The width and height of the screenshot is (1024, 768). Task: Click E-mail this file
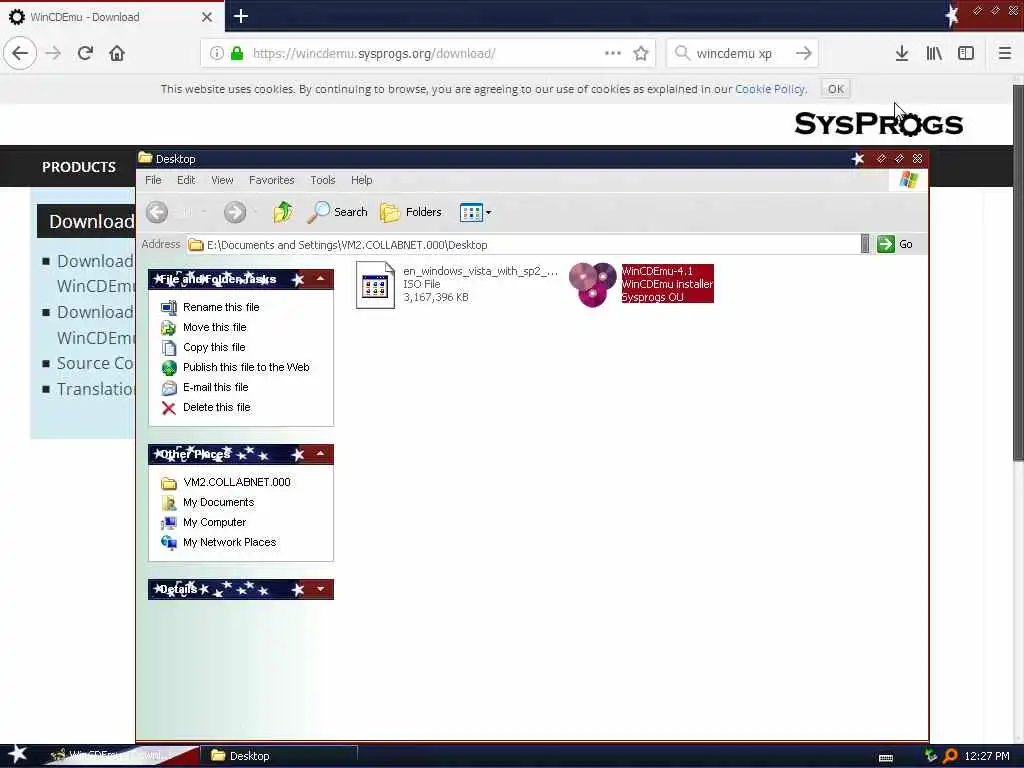216,387
